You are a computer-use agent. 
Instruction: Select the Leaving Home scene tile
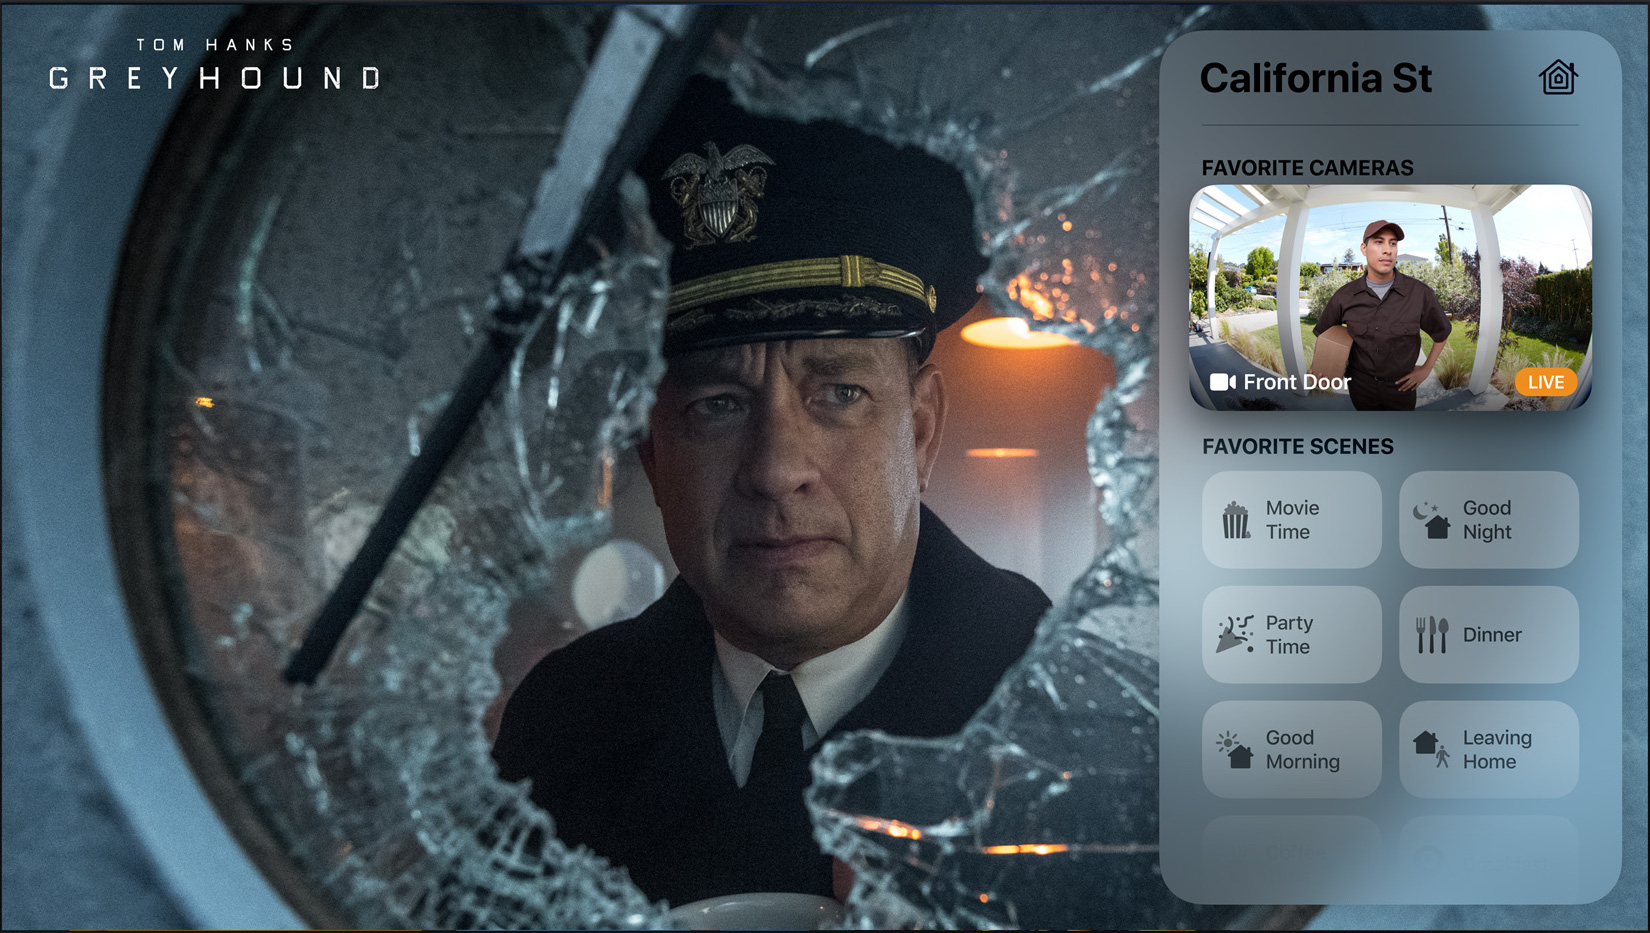click(1489, 749)
